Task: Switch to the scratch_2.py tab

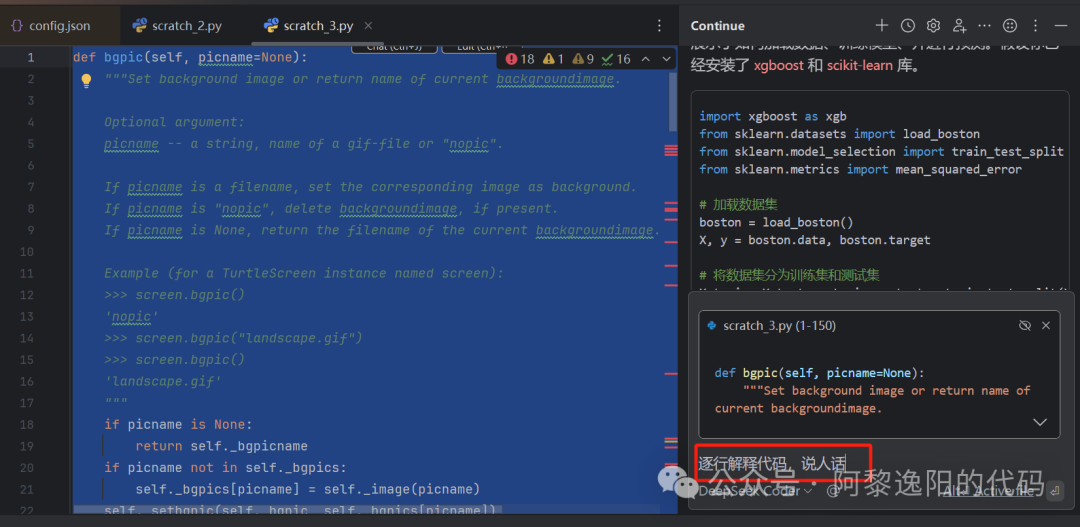Action: point(180,26)
